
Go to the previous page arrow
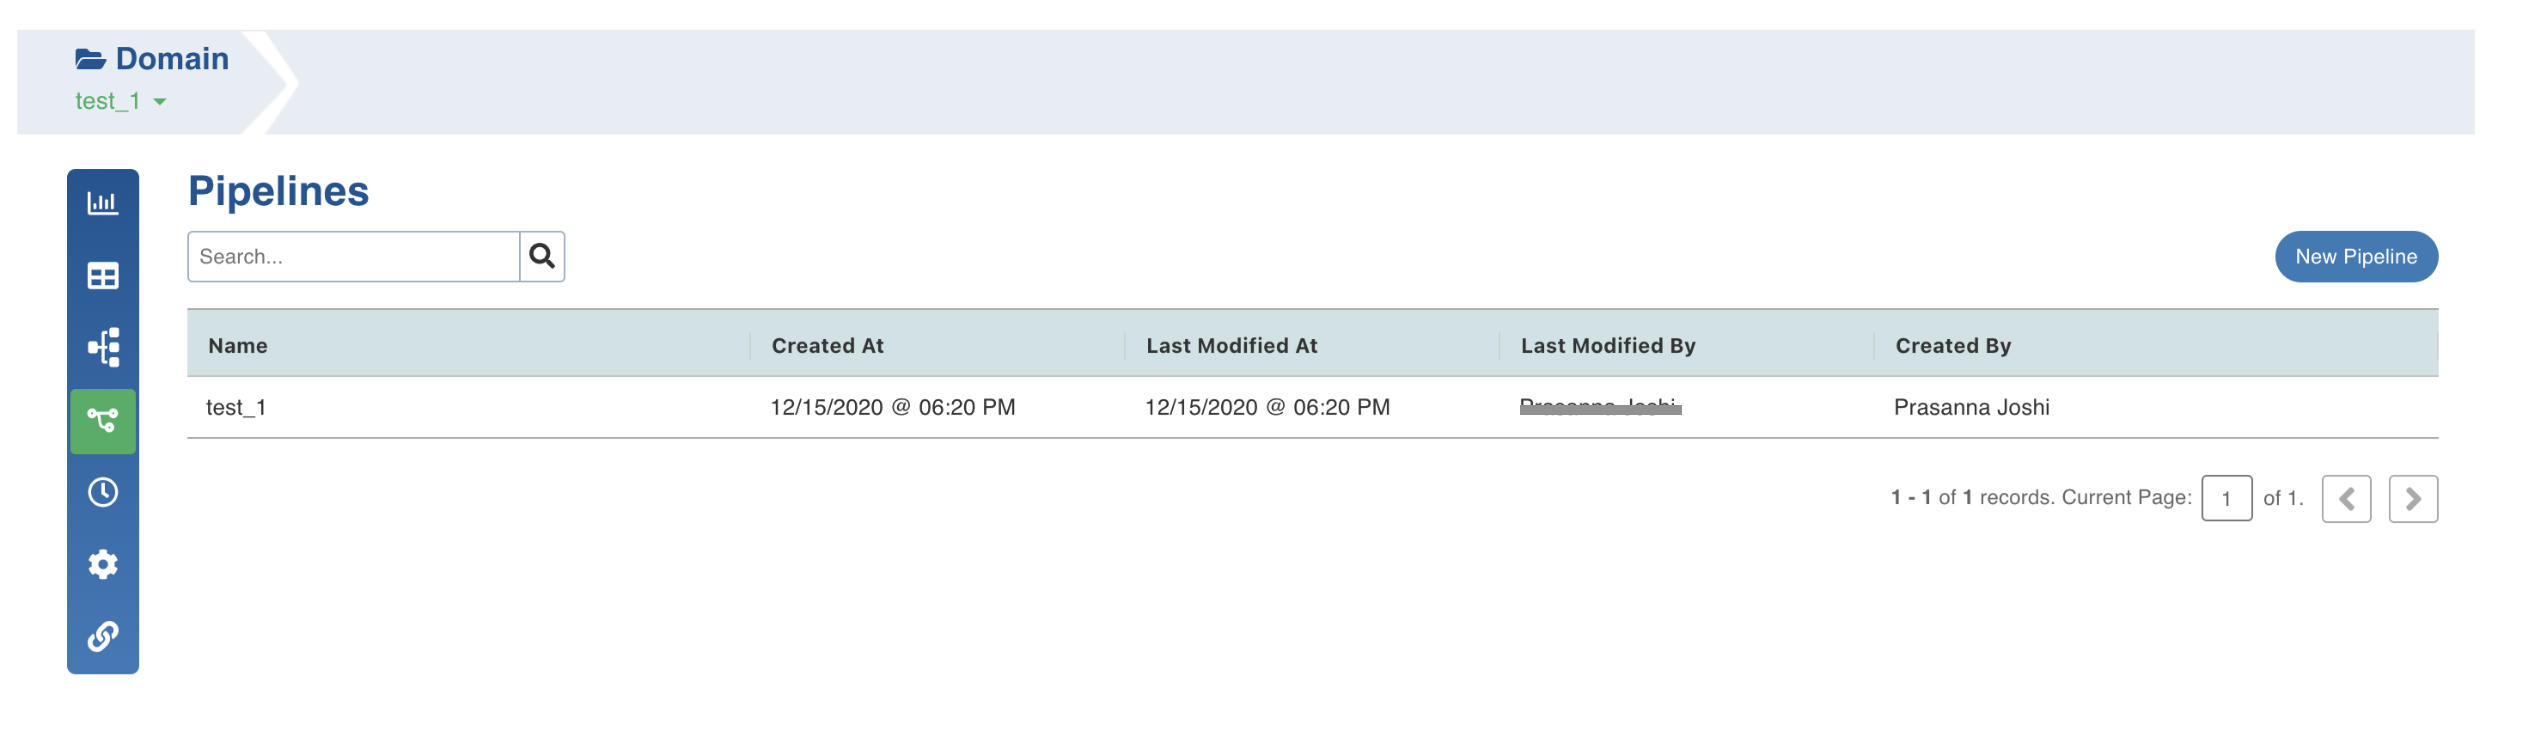2345,498
